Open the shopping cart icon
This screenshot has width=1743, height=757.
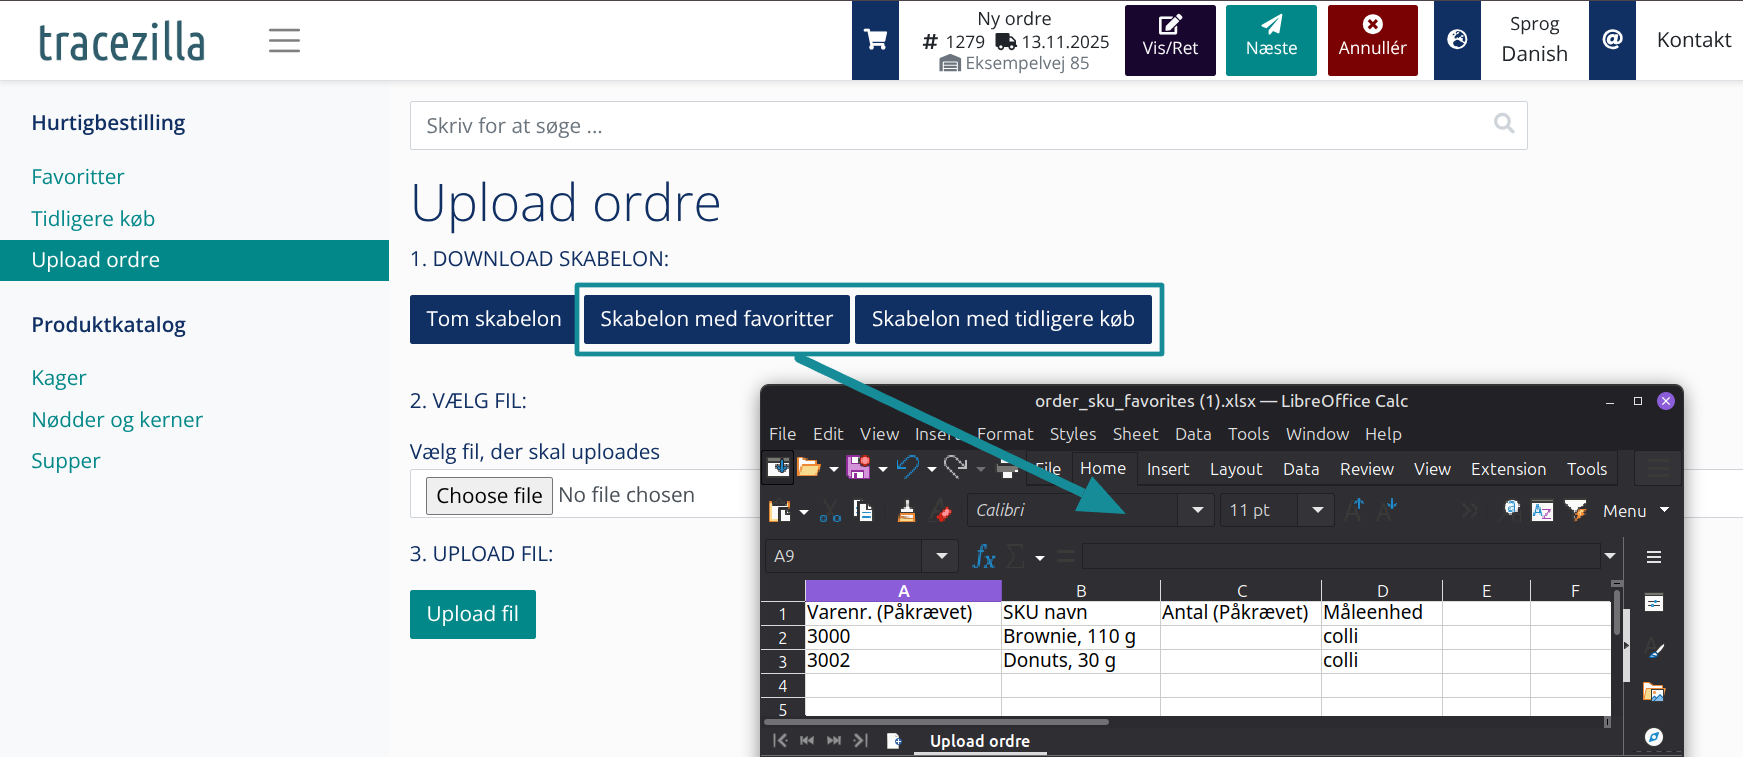pos(875,40)
